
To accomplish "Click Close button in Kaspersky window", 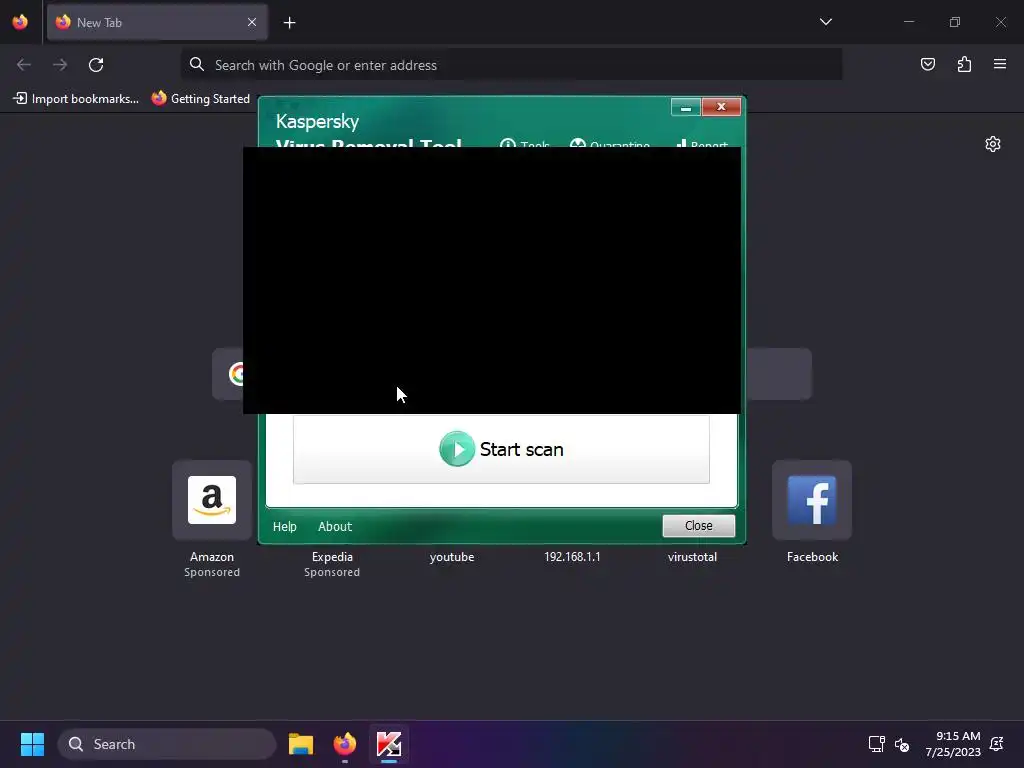I will [x=698, y=526].
